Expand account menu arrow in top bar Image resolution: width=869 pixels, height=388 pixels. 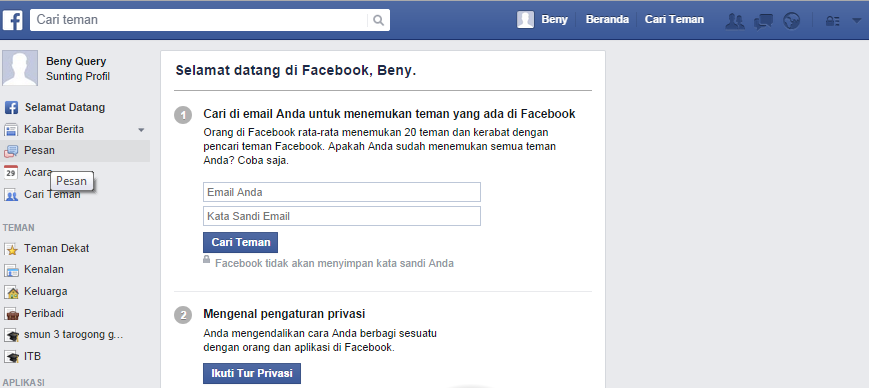856,21
